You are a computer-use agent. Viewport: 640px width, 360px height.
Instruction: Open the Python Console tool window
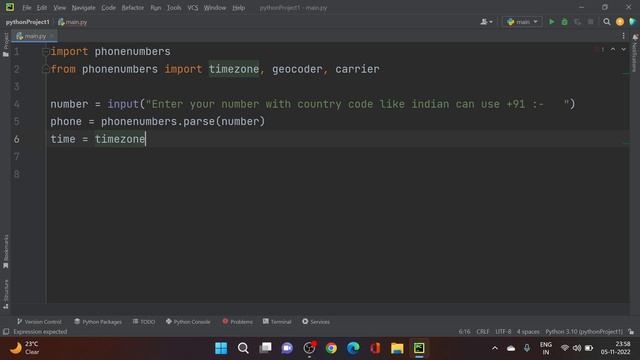pos(188,322)
